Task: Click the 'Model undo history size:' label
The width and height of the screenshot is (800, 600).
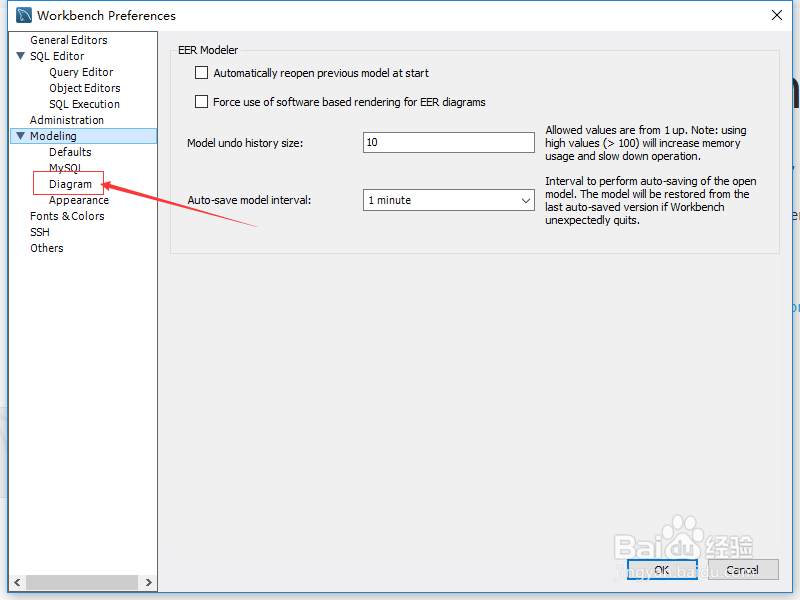Action: 245,143
